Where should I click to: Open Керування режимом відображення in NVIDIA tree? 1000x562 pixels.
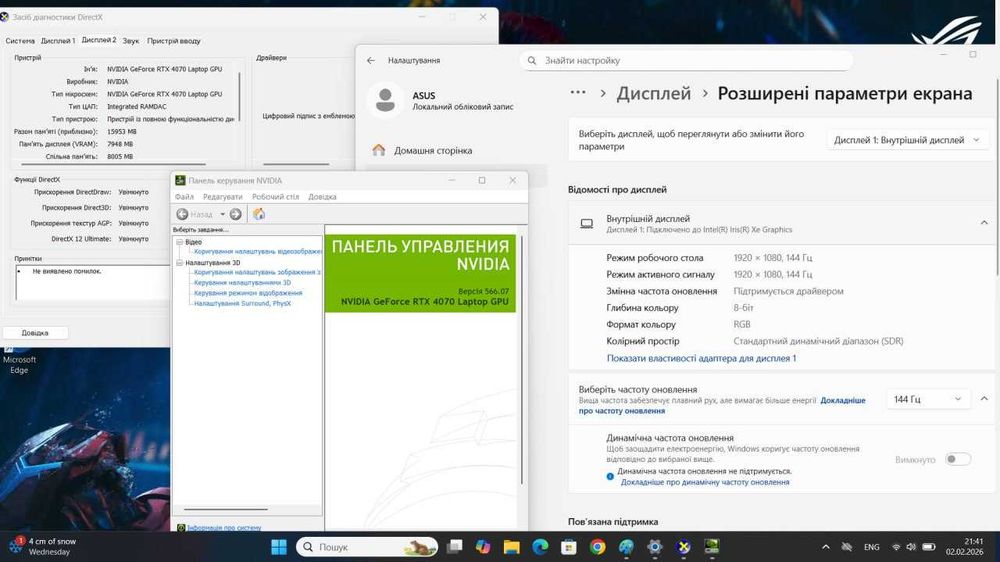tap(248, 293)
